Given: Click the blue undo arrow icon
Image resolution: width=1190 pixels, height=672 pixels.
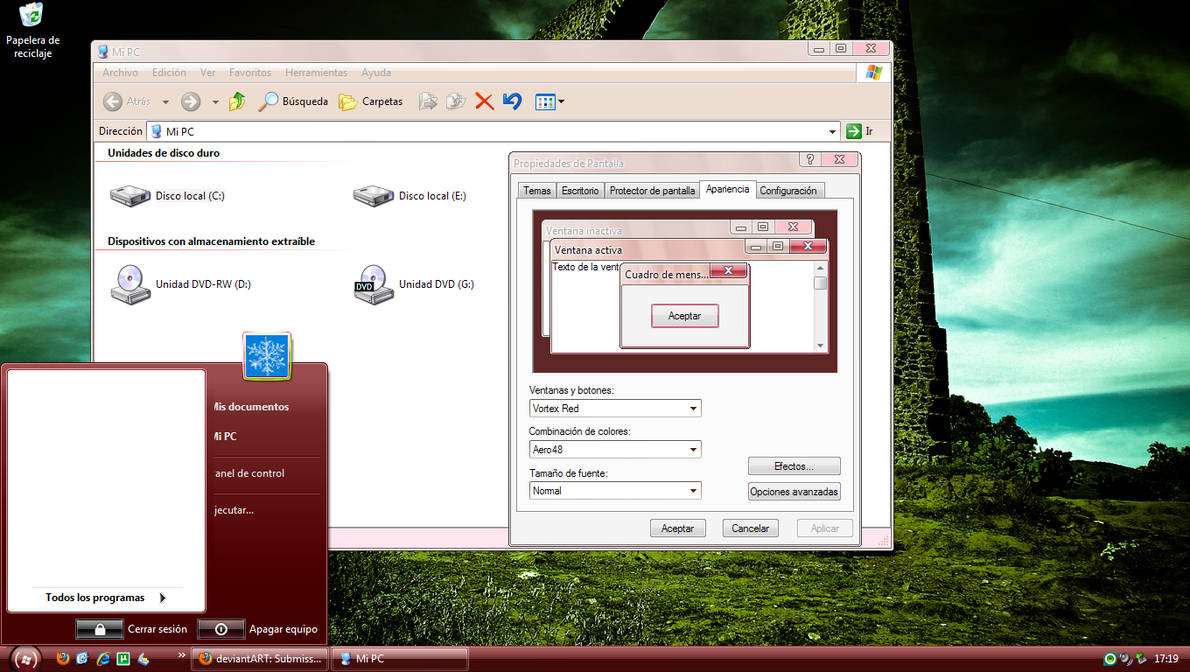Looking at the screenshot, I should click(x=512, y=101).
